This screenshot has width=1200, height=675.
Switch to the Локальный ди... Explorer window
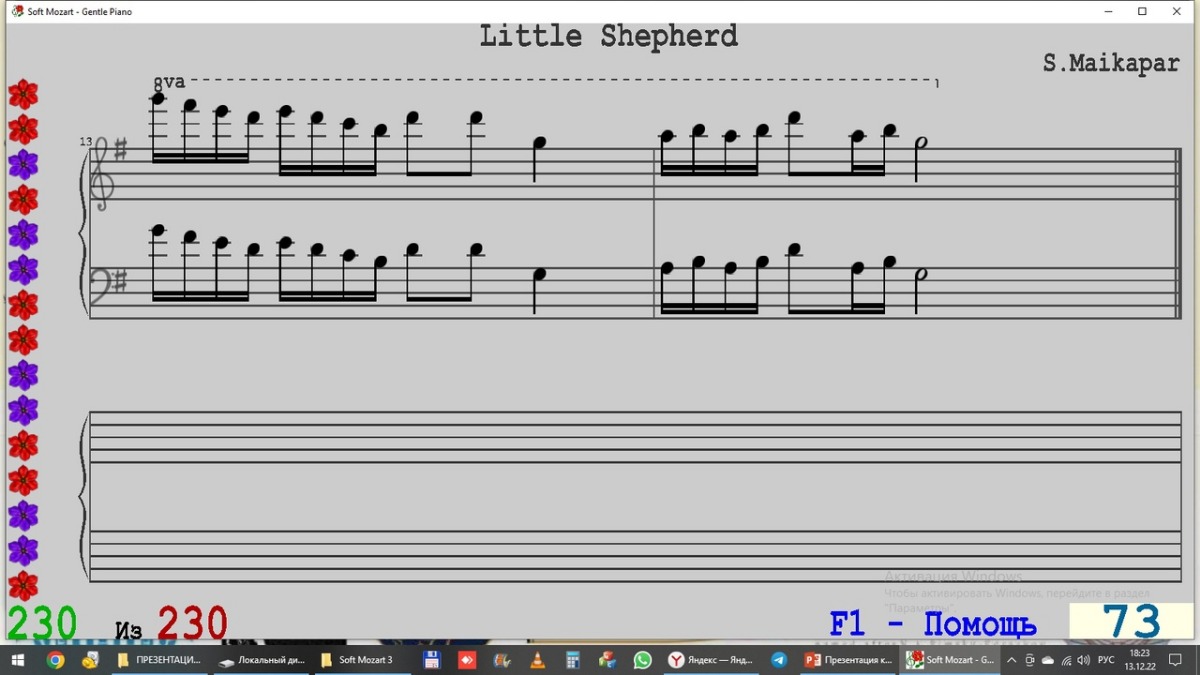262,660
